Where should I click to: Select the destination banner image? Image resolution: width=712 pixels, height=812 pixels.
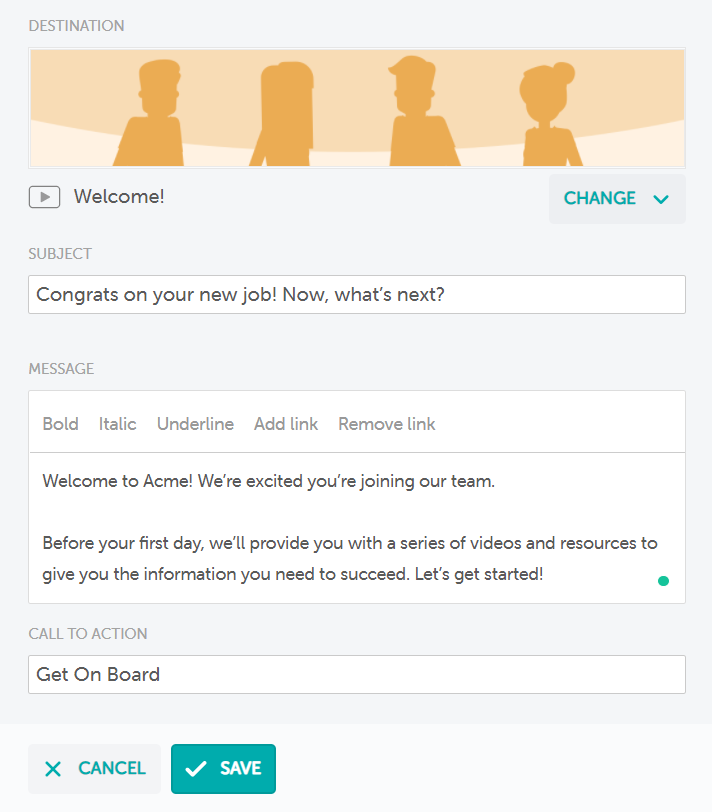[x=356, y=108]
